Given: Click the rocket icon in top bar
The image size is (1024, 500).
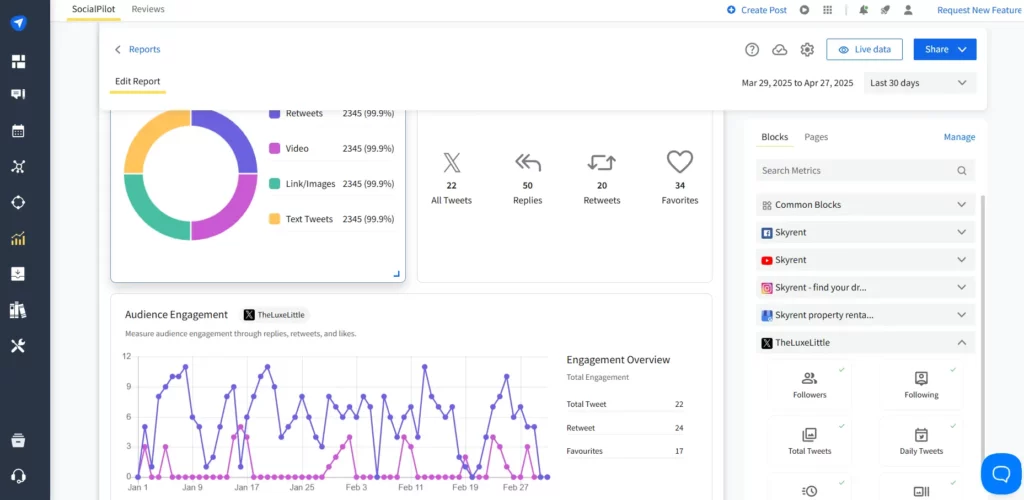Looking at the screenshot, I should coord(885,10).
